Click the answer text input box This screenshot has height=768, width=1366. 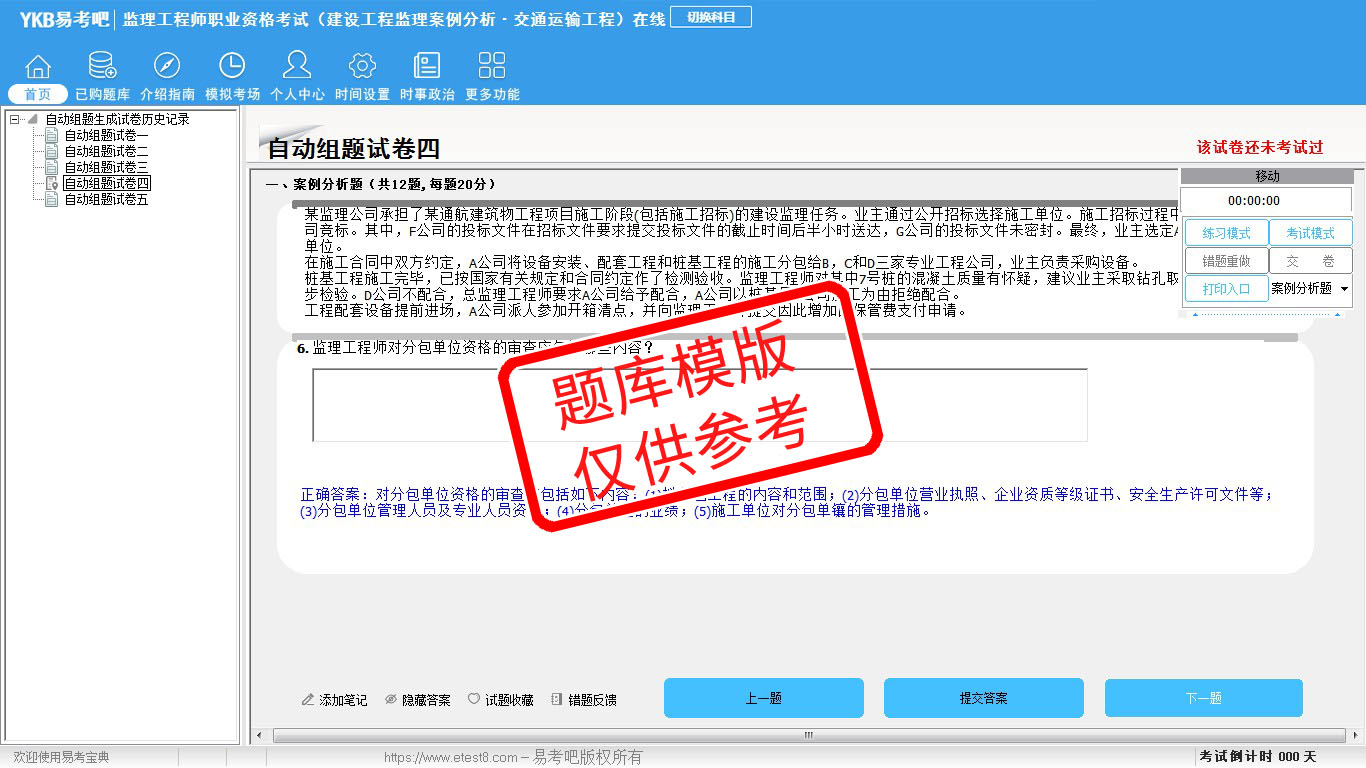699,405
